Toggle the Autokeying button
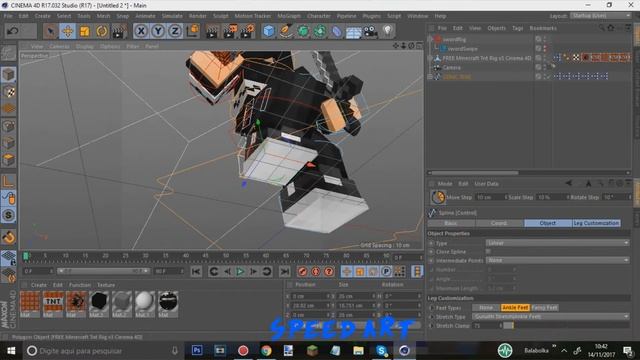 click(x=316, y=271)
